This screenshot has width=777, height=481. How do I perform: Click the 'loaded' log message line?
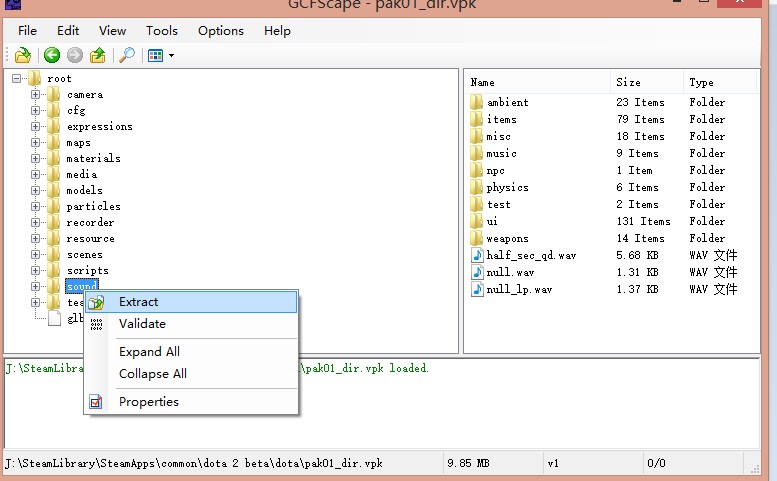(217, 368)
